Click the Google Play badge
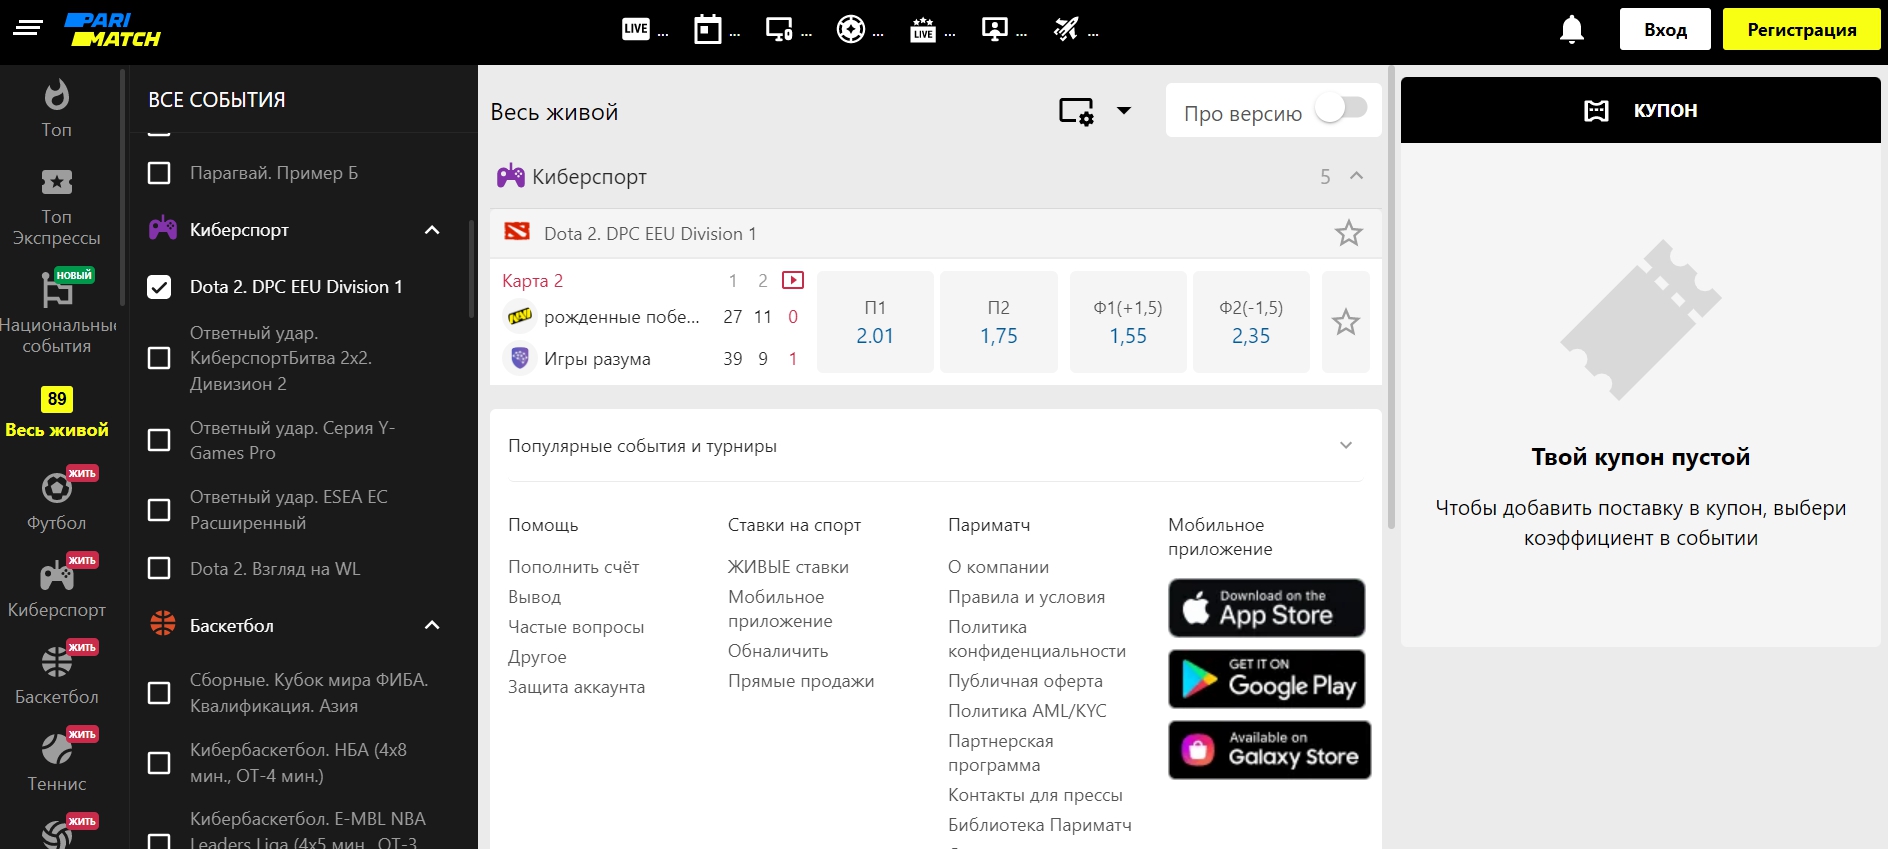 1266,679
